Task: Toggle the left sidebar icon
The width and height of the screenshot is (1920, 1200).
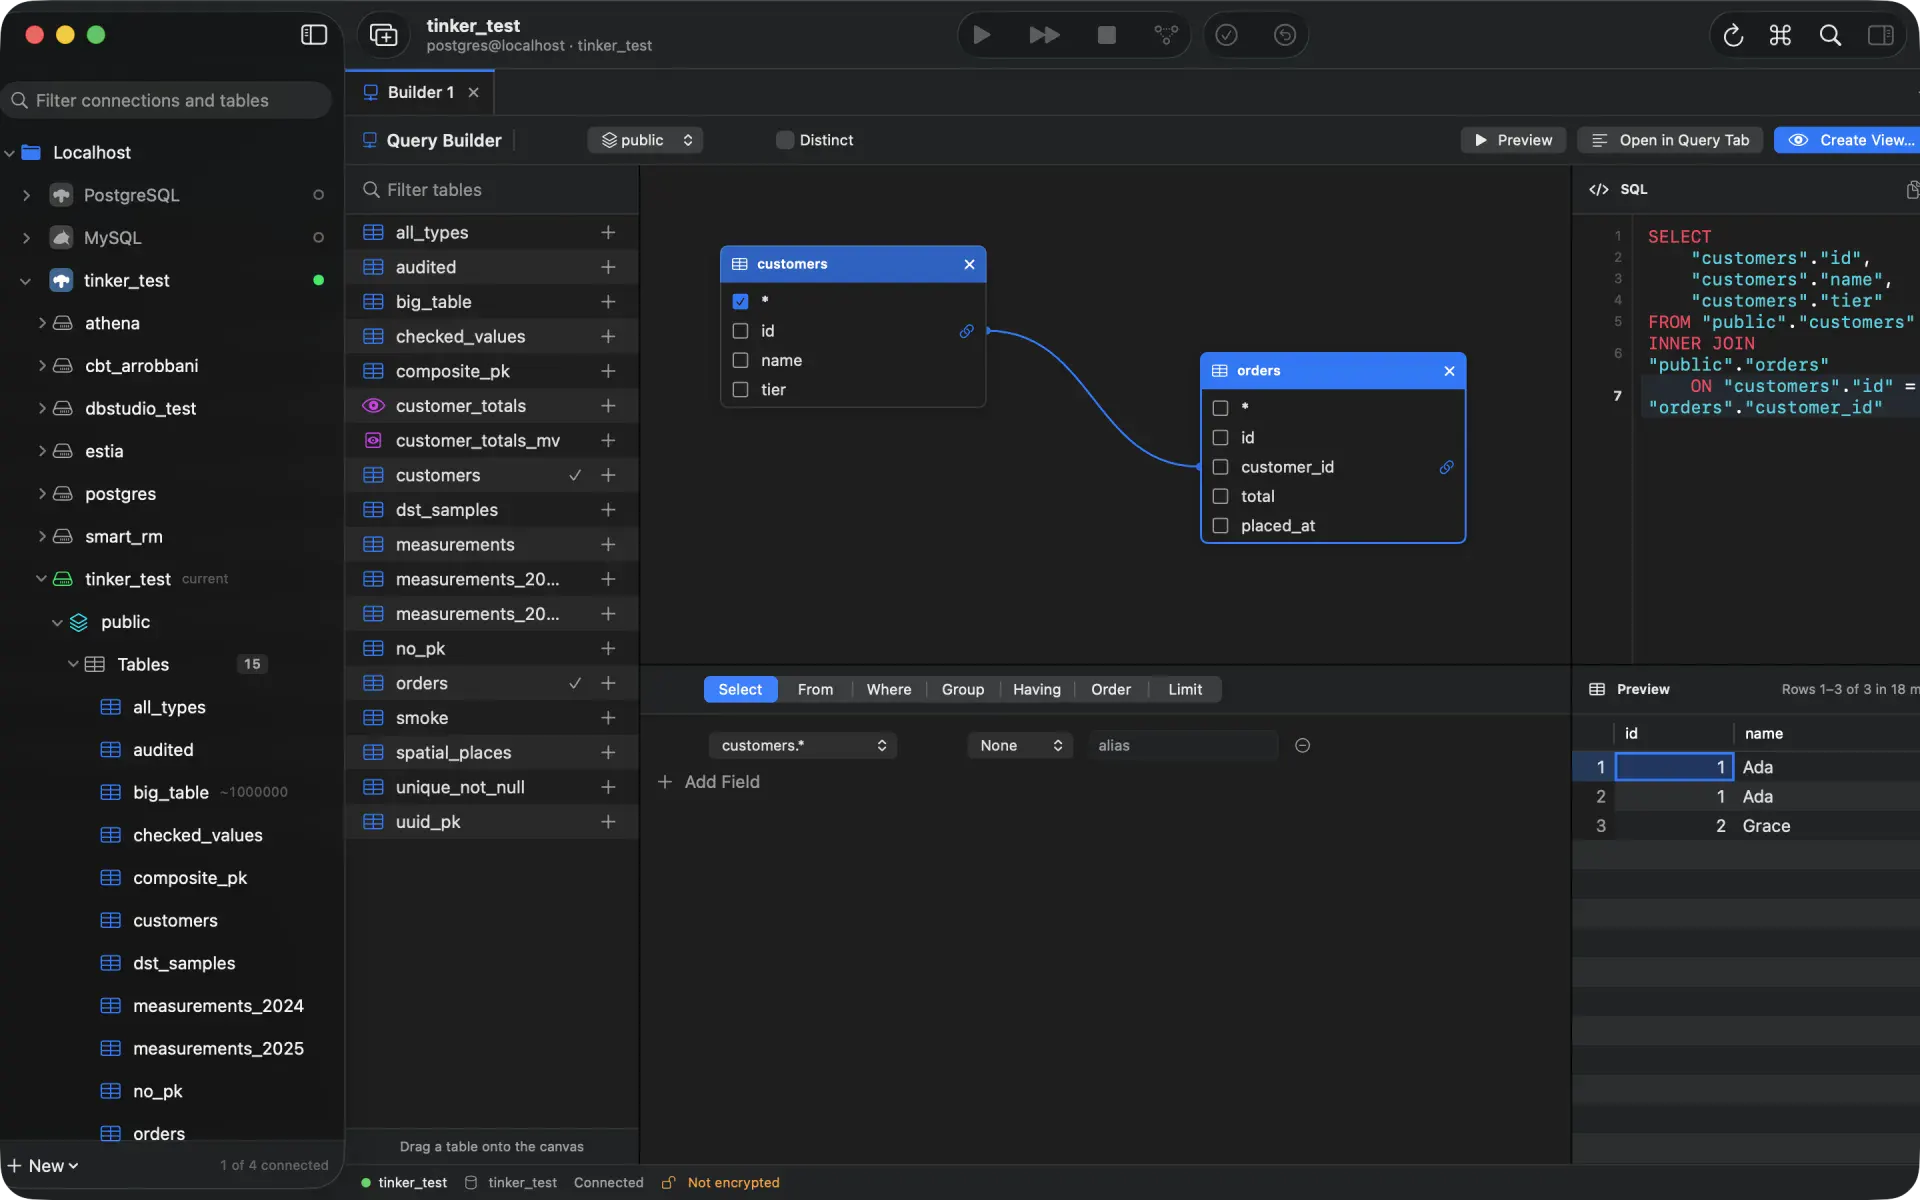Action: pos(314,35)
